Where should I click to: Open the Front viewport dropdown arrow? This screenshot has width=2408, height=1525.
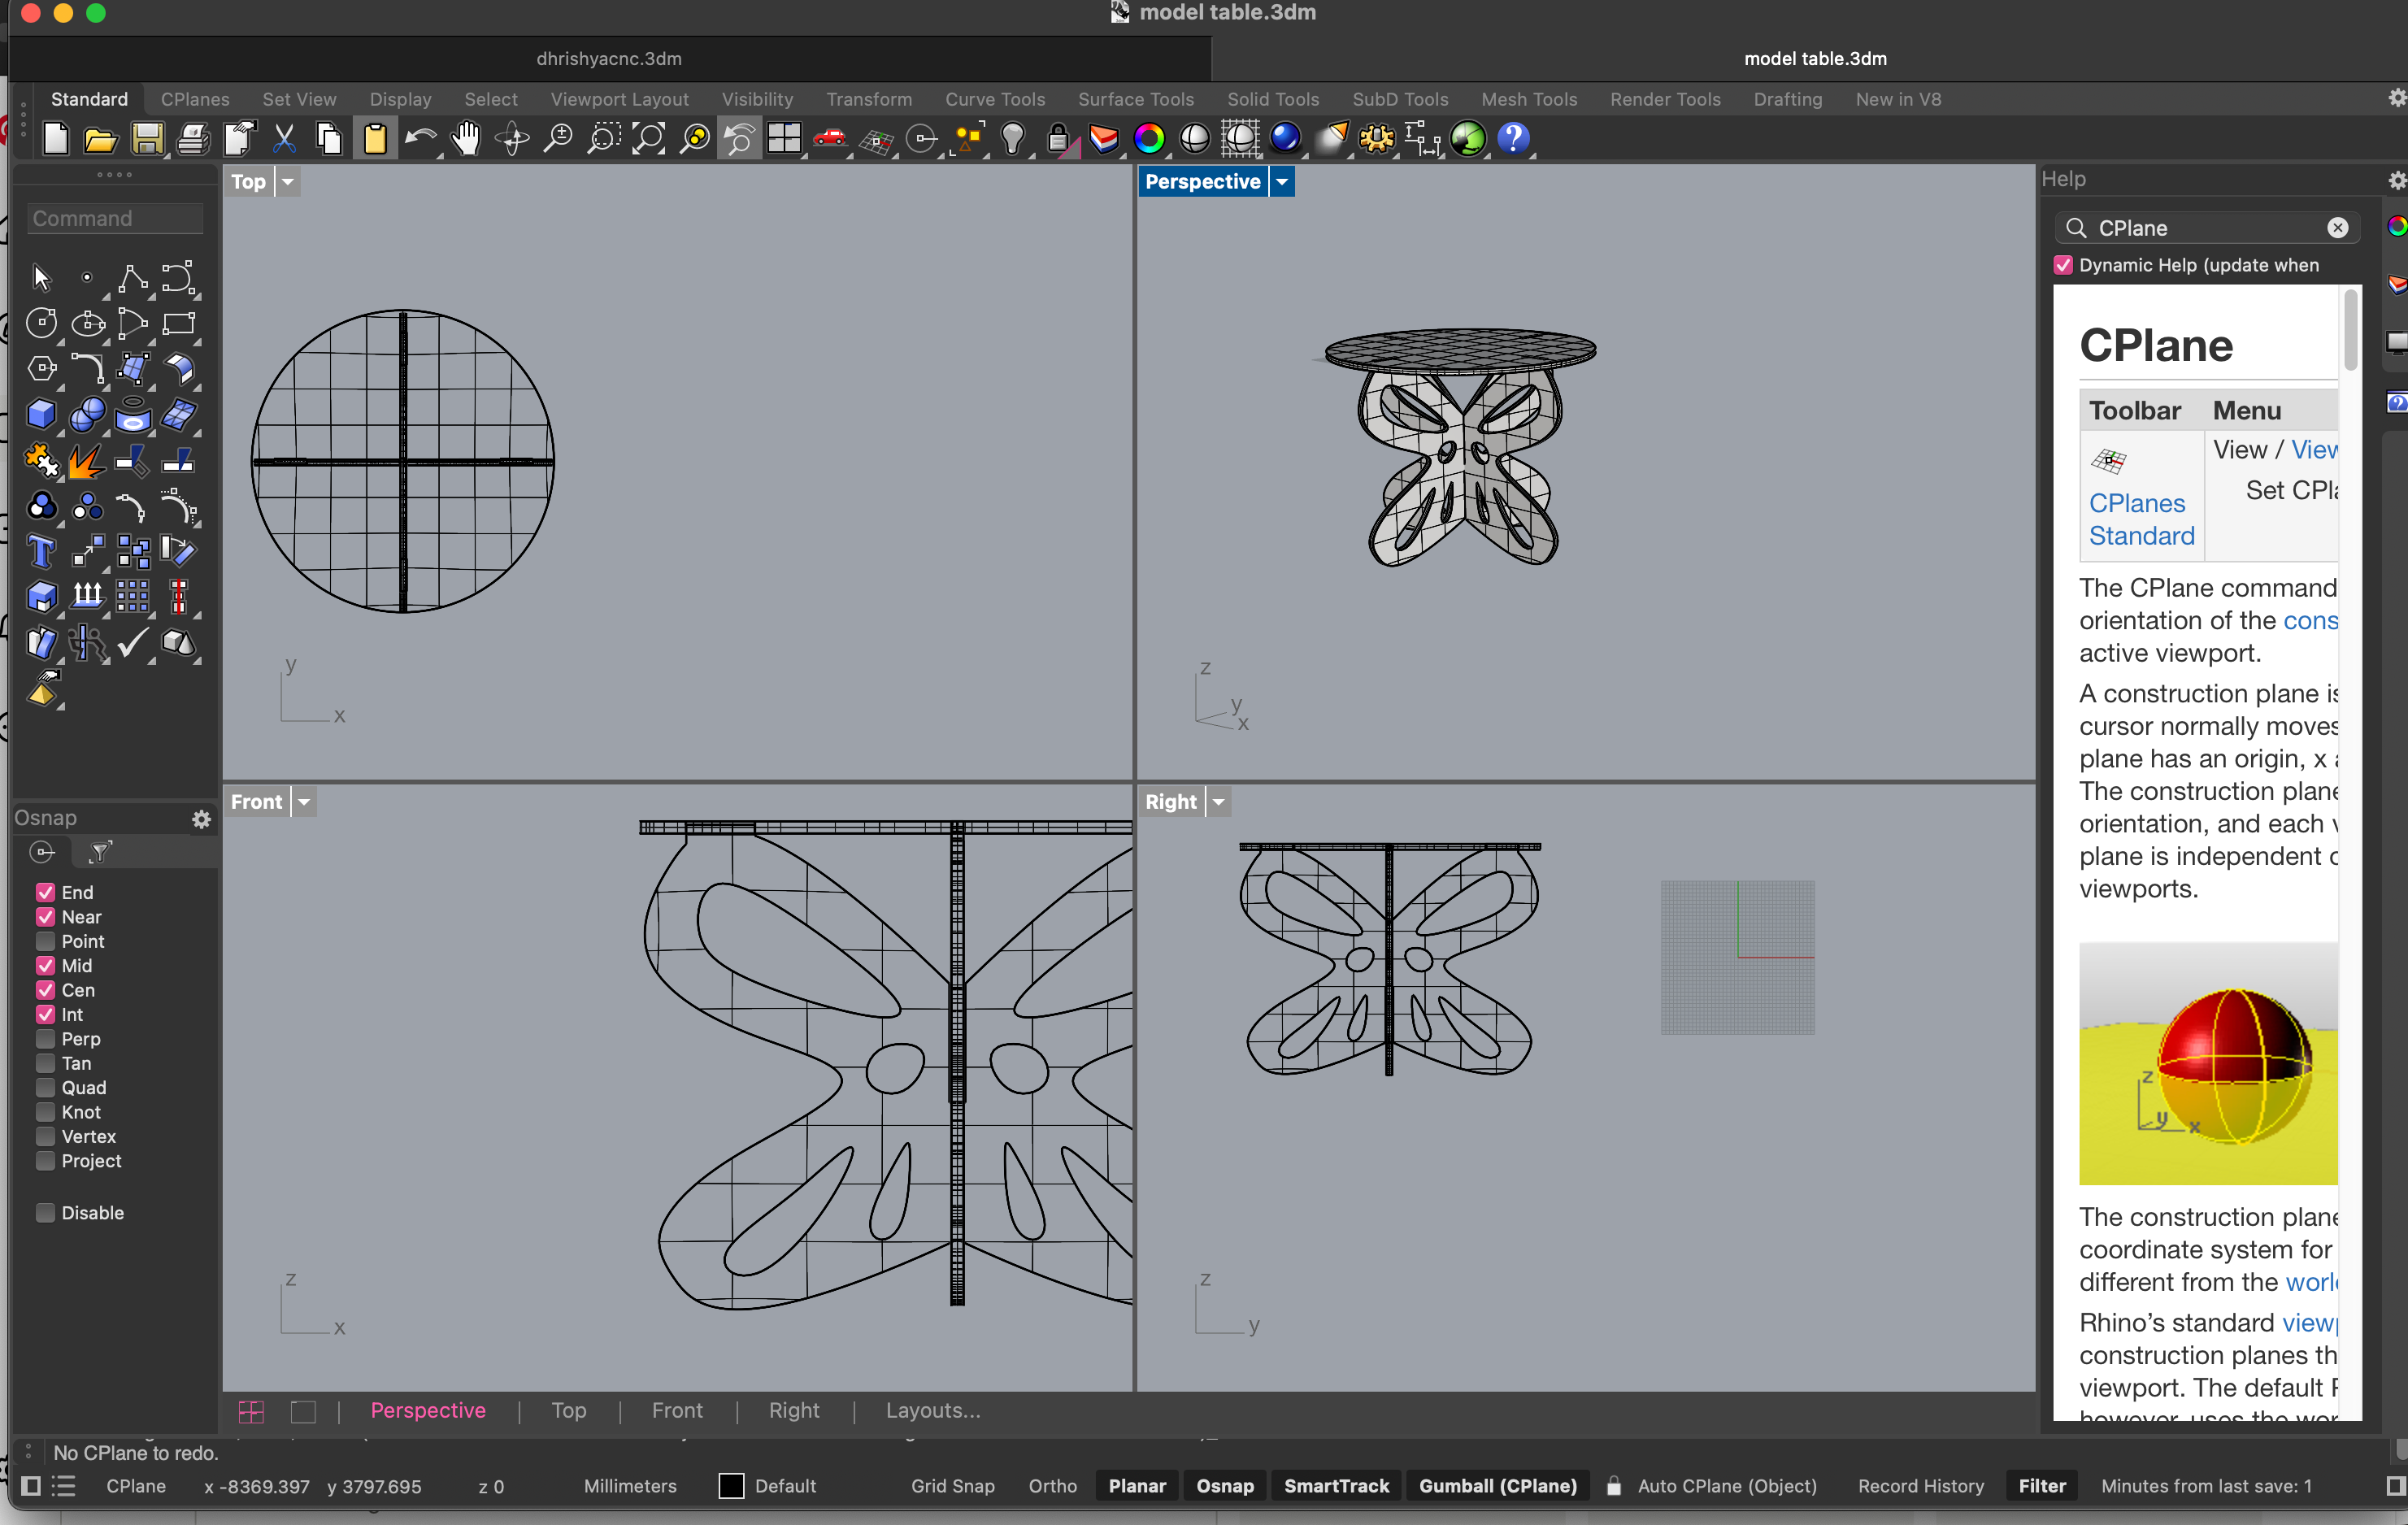tap(304, 802)
